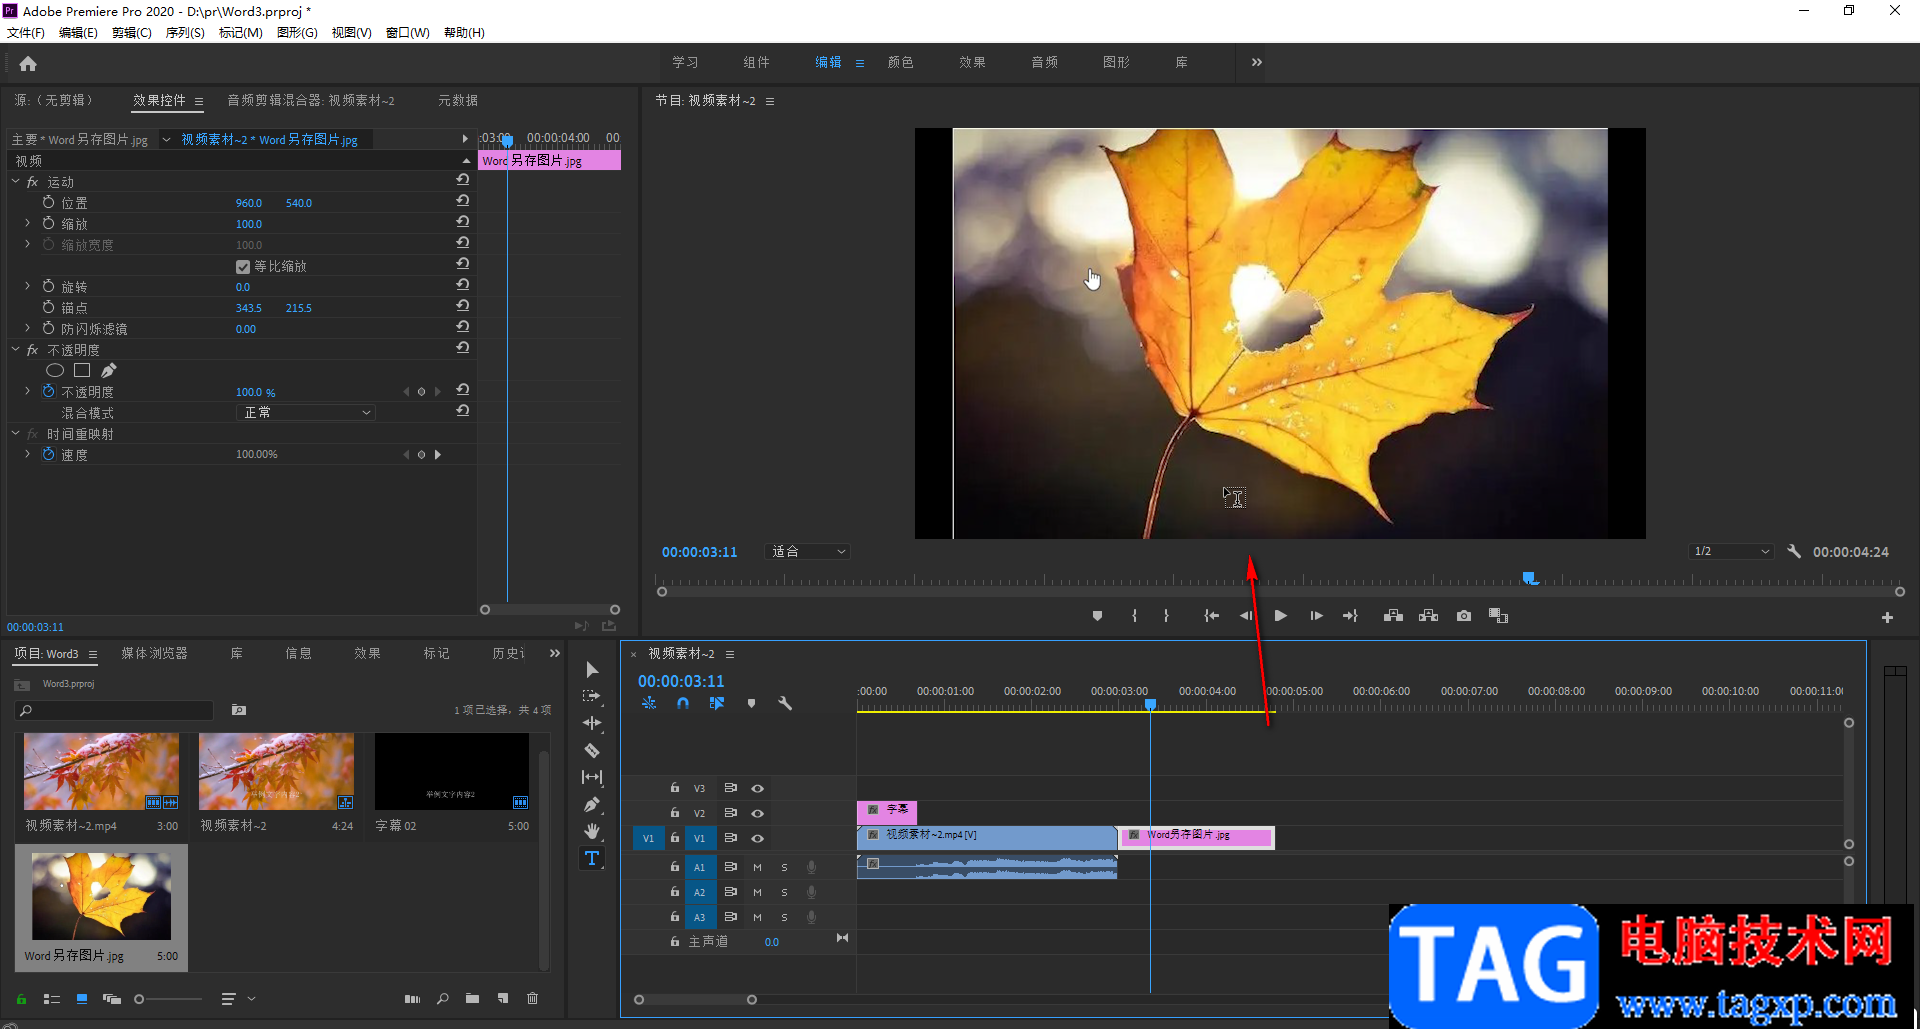1920x1029 pixels.
Task: Click the timeline wrench settings icon
Action: 785,704
